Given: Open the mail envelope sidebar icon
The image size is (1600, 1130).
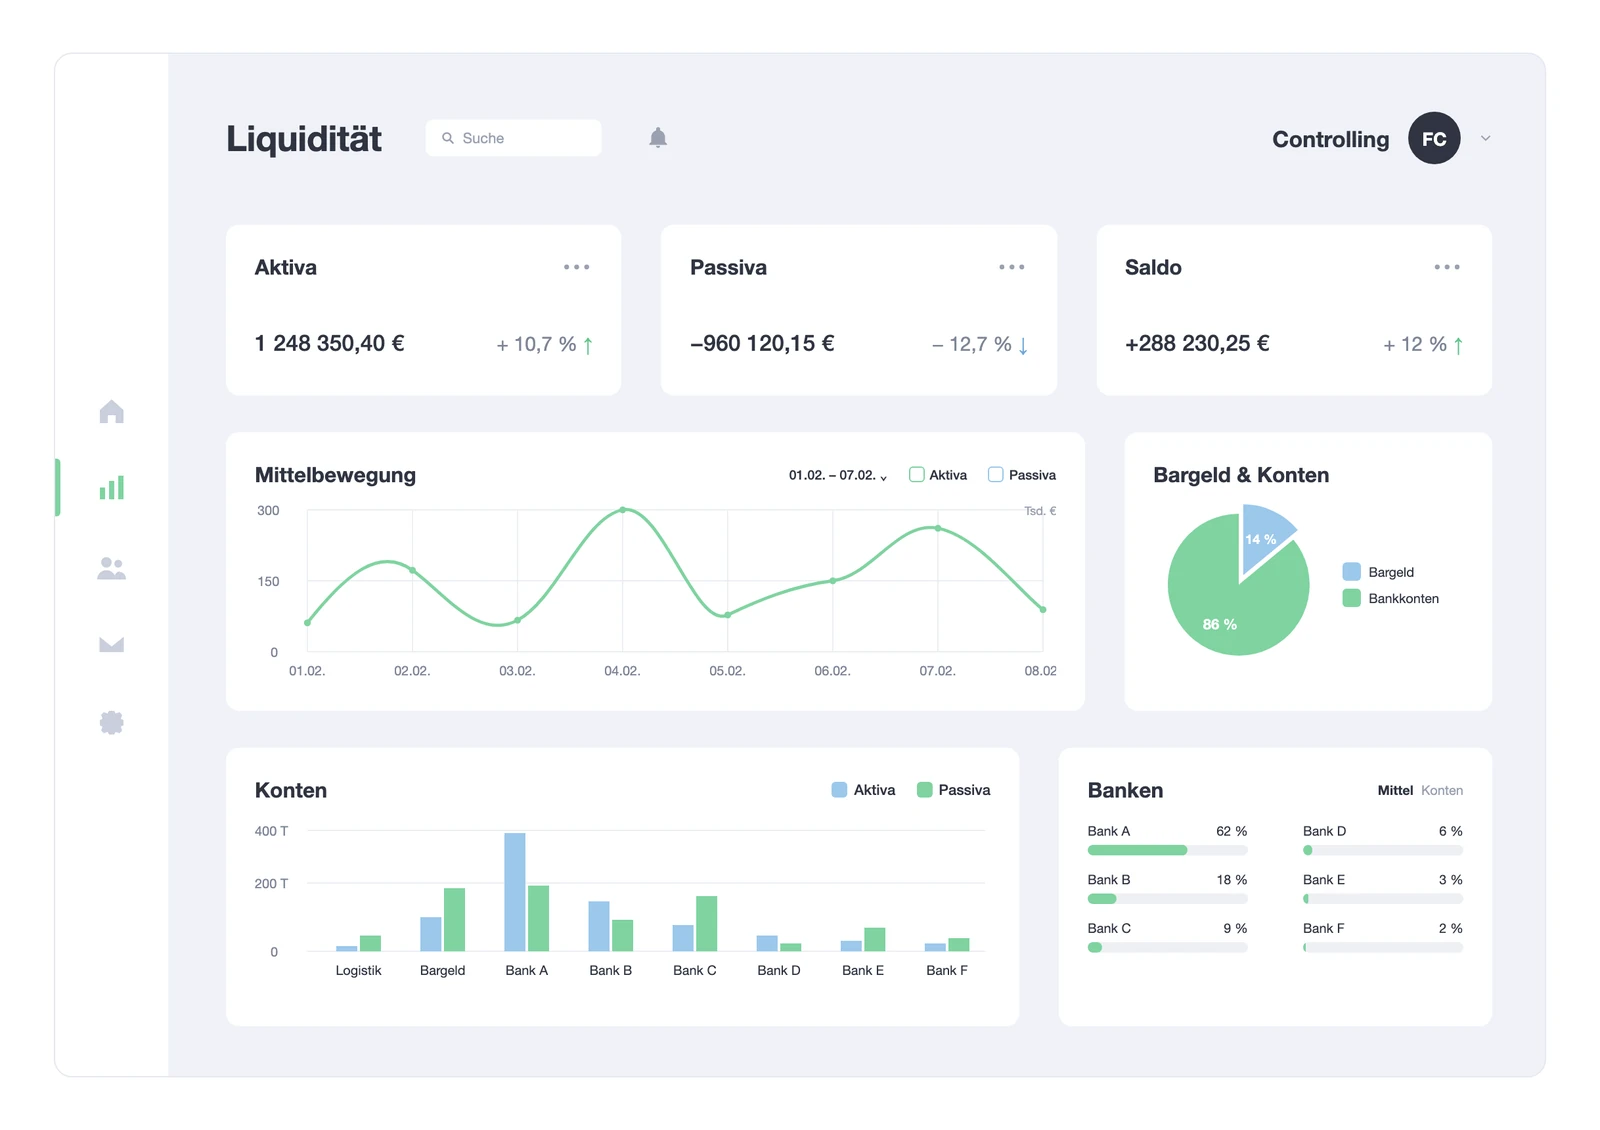Looking at the screenshot, I should pos(112,645).
